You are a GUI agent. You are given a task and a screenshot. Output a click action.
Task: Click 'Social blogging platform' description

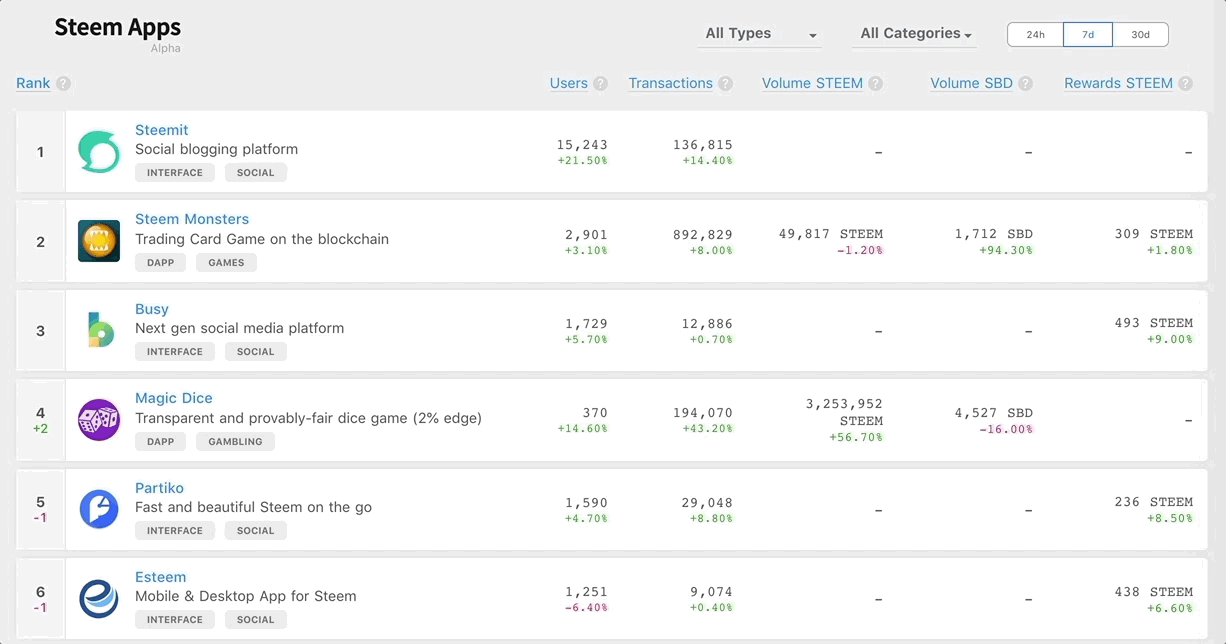pos(217,149)
